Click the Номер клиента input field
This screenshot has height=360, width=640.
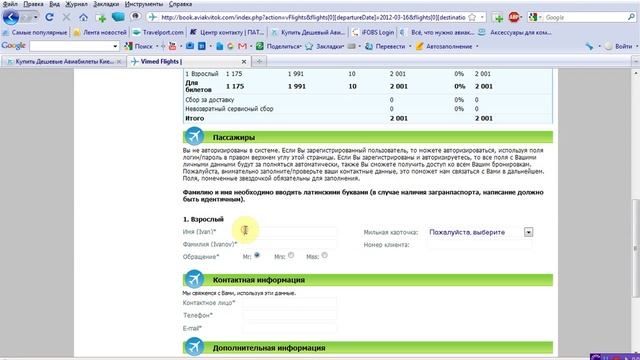pos(479,244)
